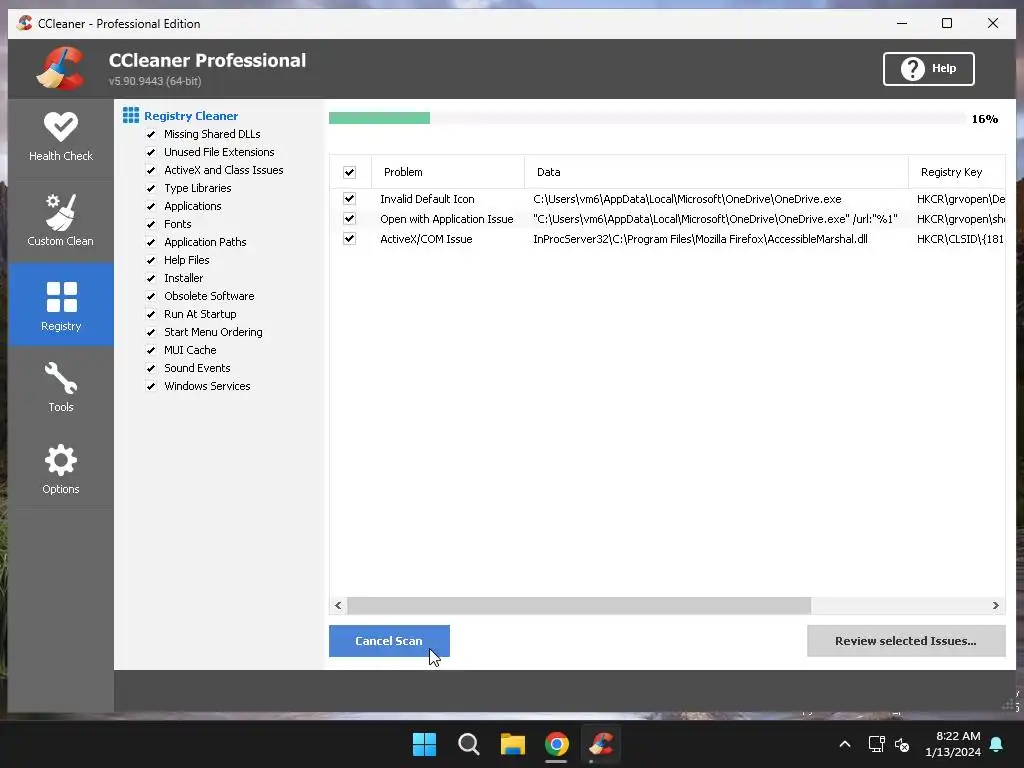Select the OneDrive.exe Invalid Default Icon data
The height and width of the screenshot is (768, 1024).
coord(687,199)
